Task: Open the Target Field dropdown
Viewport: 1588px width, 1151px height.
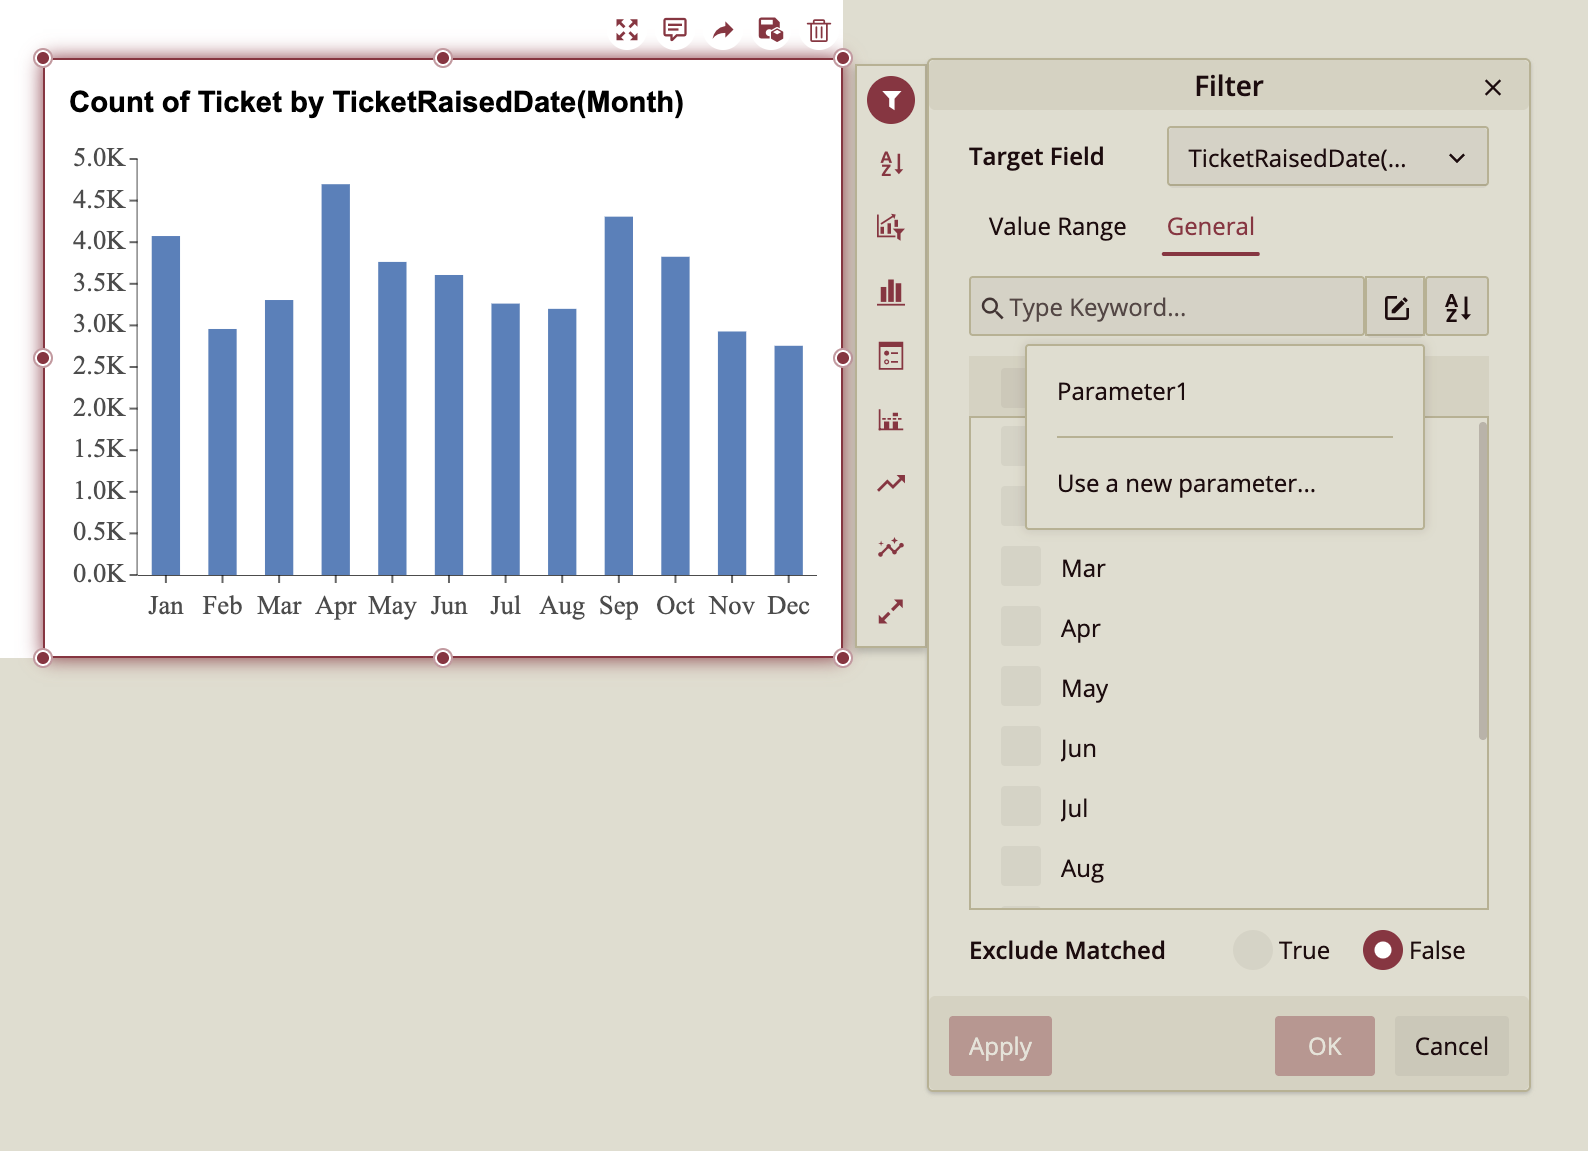Action: (x=1327, y=157)
